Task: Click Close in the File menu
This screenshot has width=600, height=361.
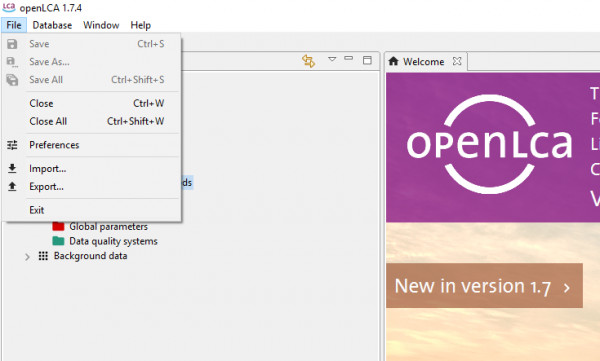Action: (x=91, y=103)
